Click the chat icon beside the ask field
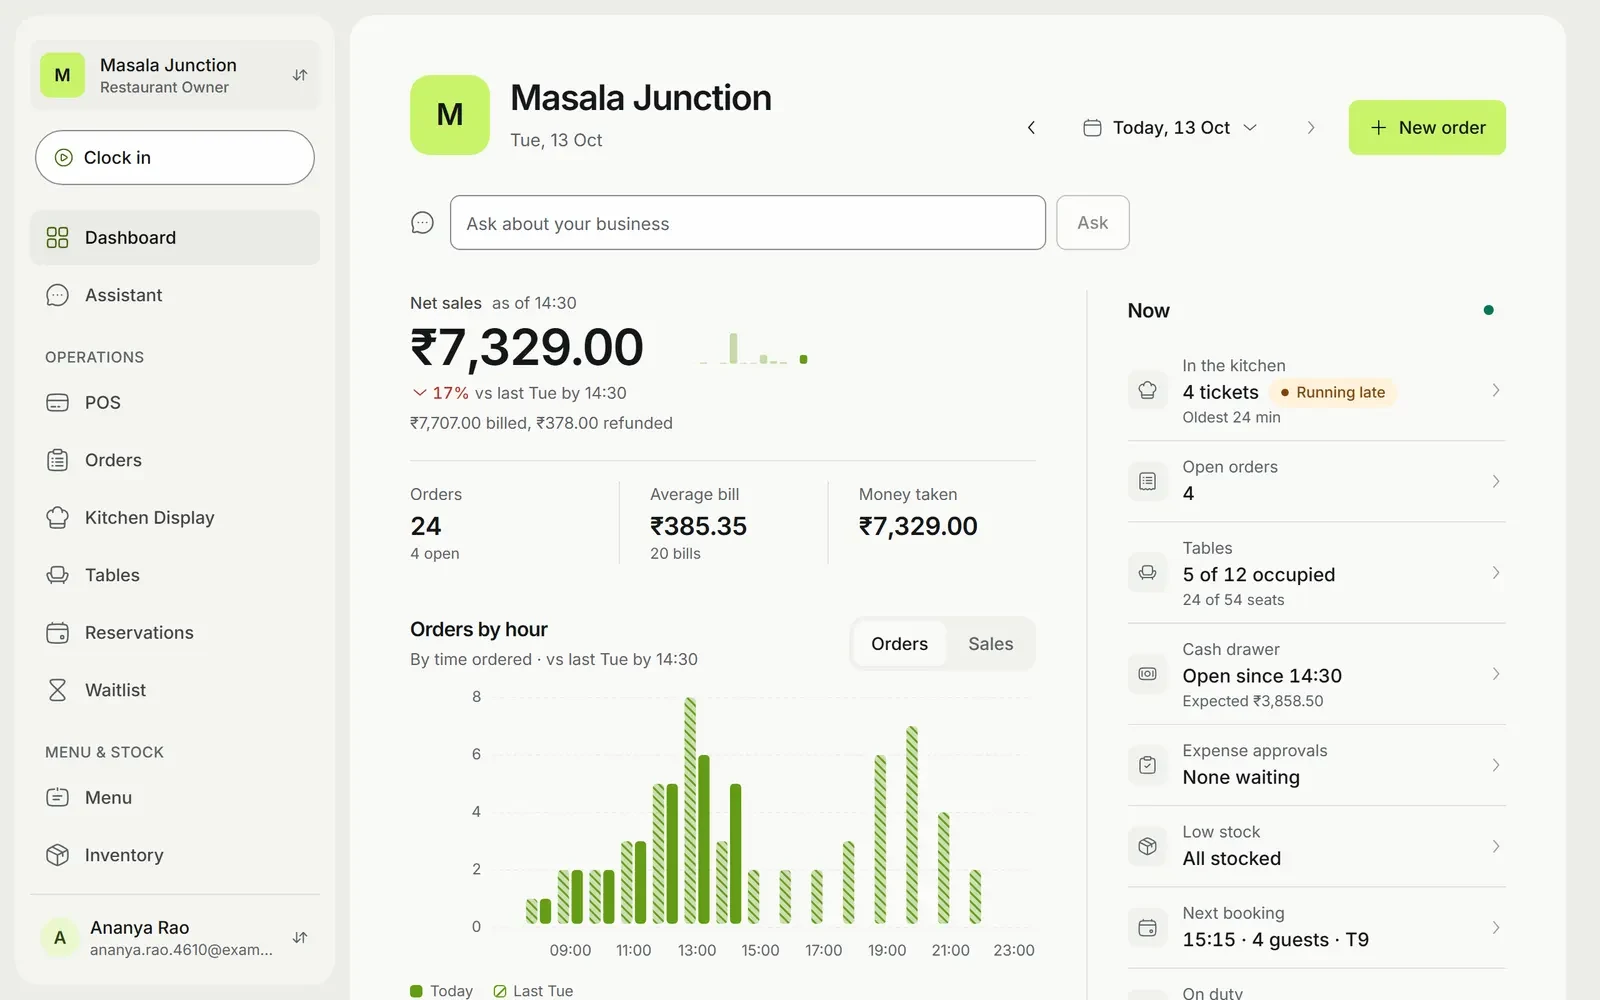Image resolution: width=1600 pixels, height=1000 pixels. click(423, 223)
